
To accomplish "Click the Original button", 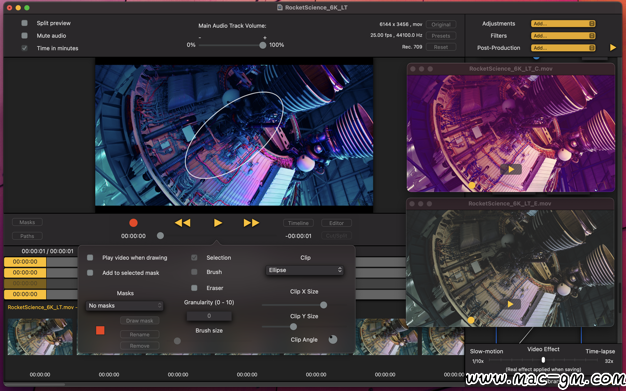I will coord(441,24).
